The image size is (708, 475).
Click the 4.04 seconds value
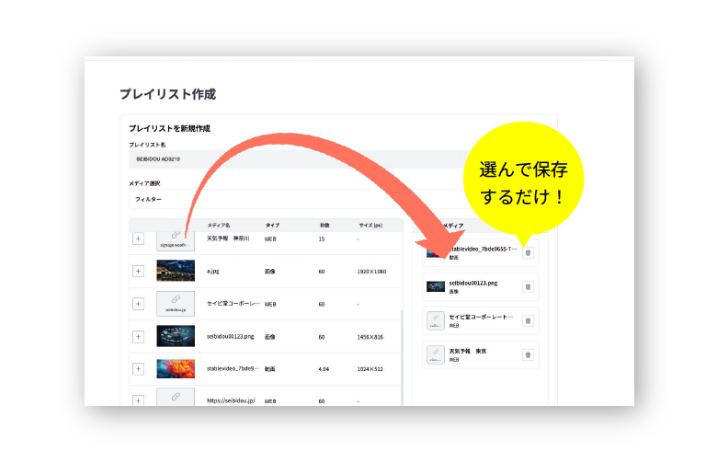tap(324, 369)
